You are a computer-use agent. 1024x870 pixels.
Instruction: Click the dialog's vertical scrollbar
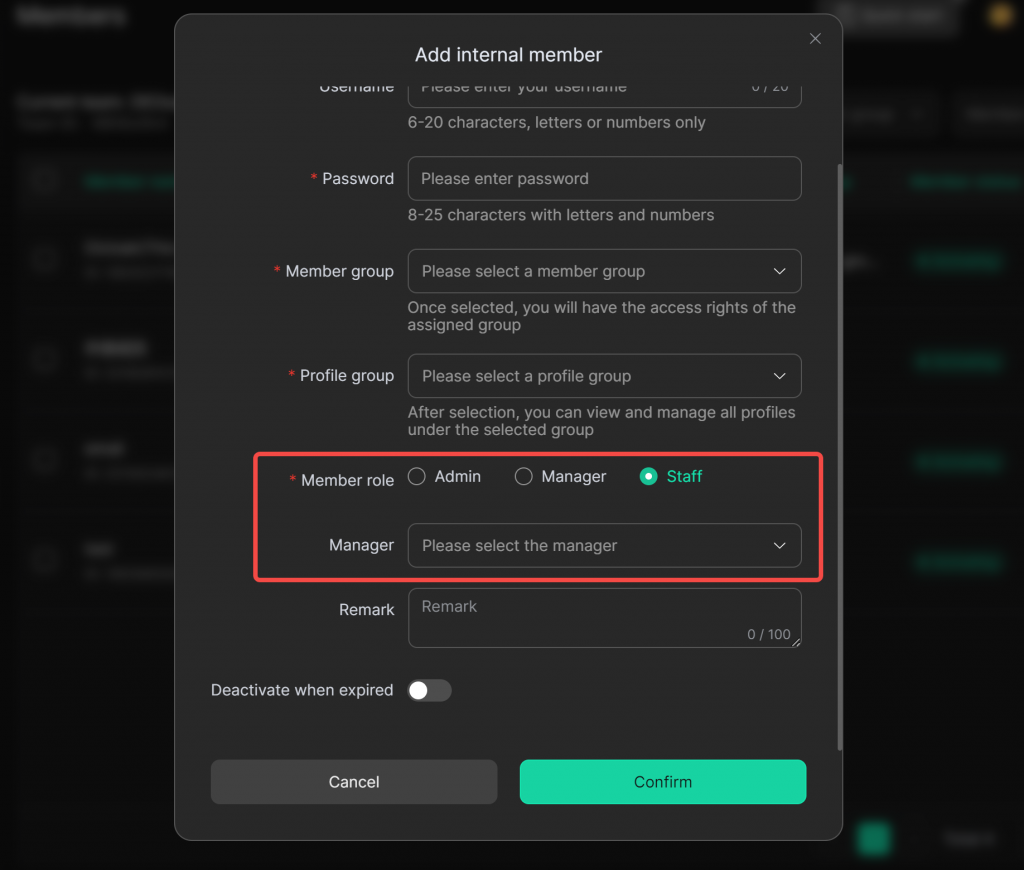pos(839,450)
